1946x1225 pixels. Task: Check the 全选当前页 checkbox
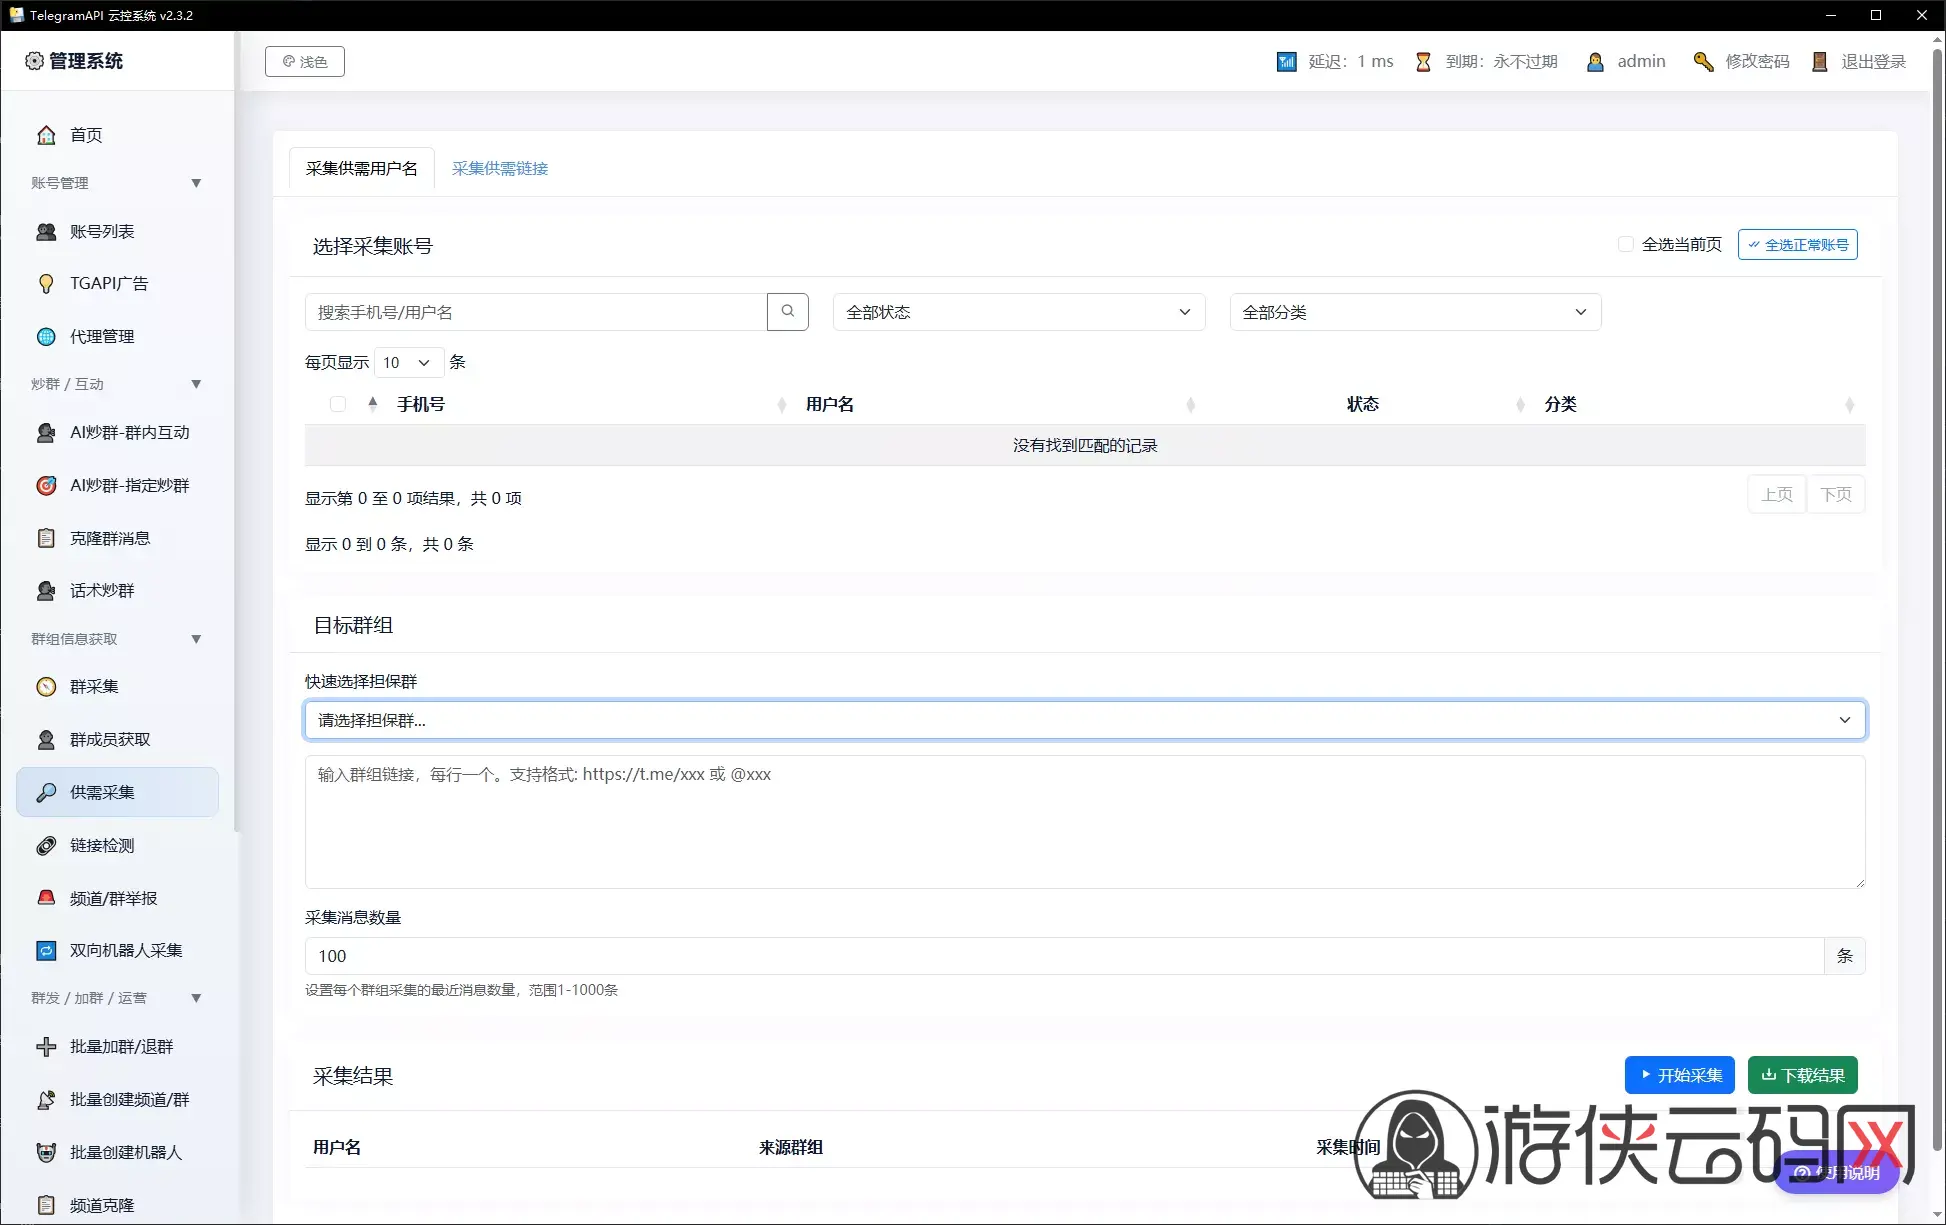[x=1626, y=244]
